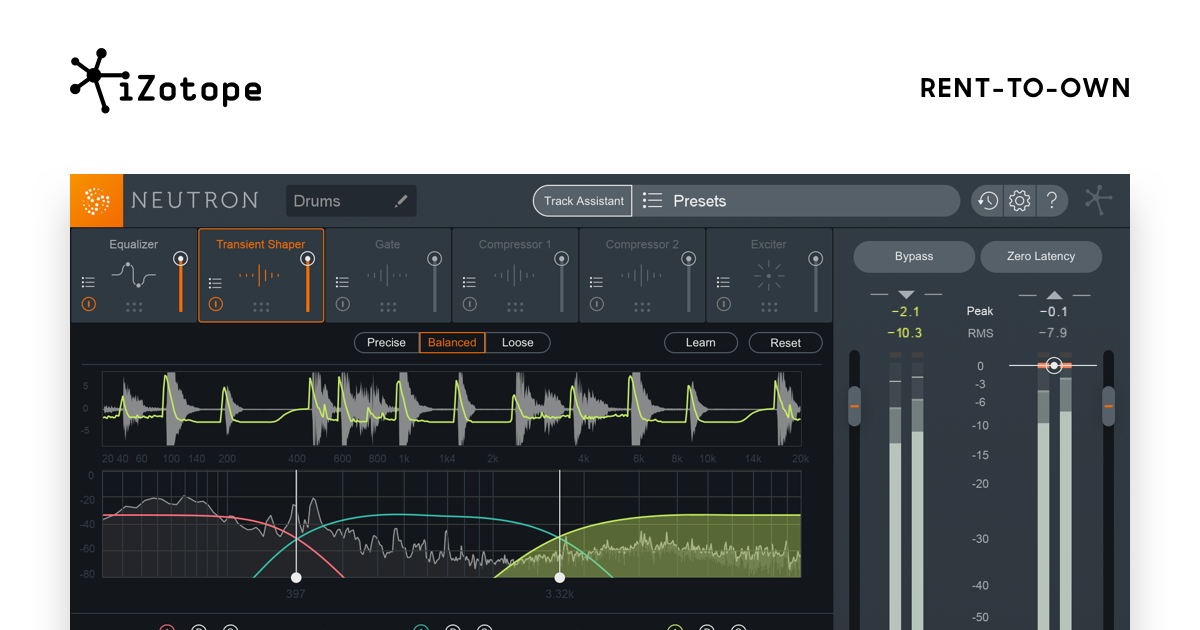Open the Presets dropdown
The height and width of the screenshot is (630, 1200).
[x=795, y=200]
